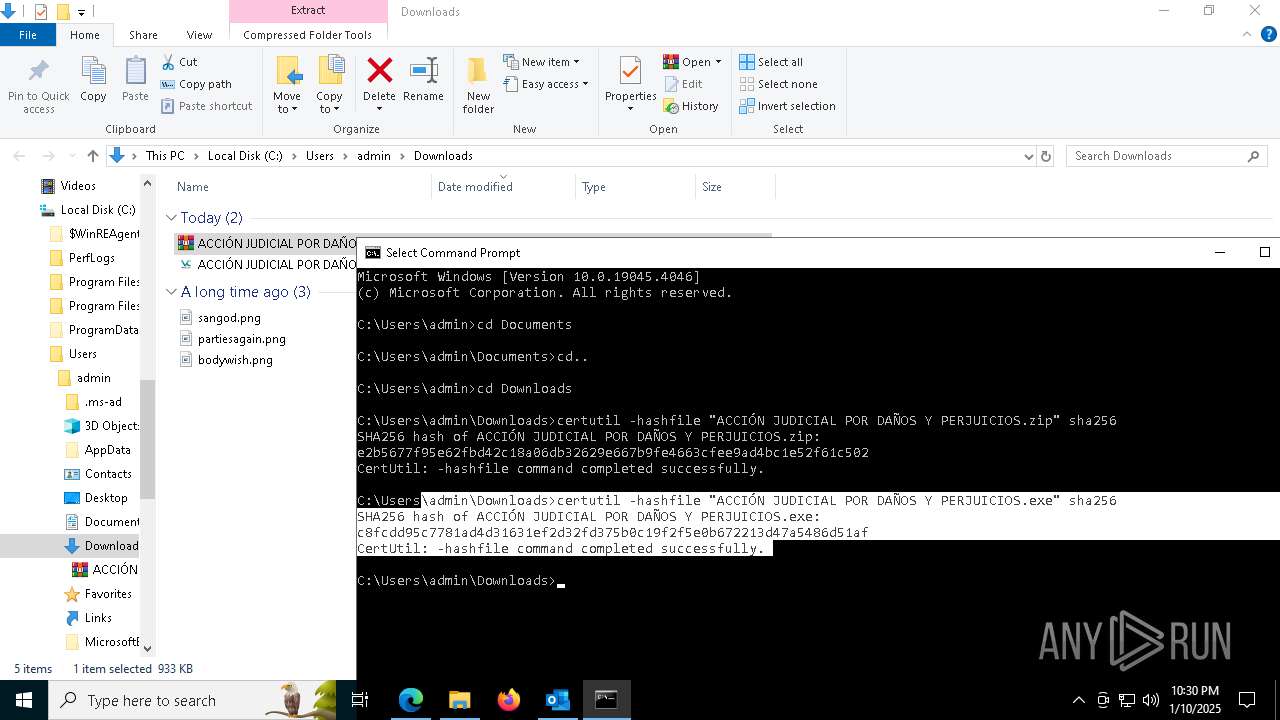Select the bodywish.png file

pyautogui.click(x=235, y=360)
